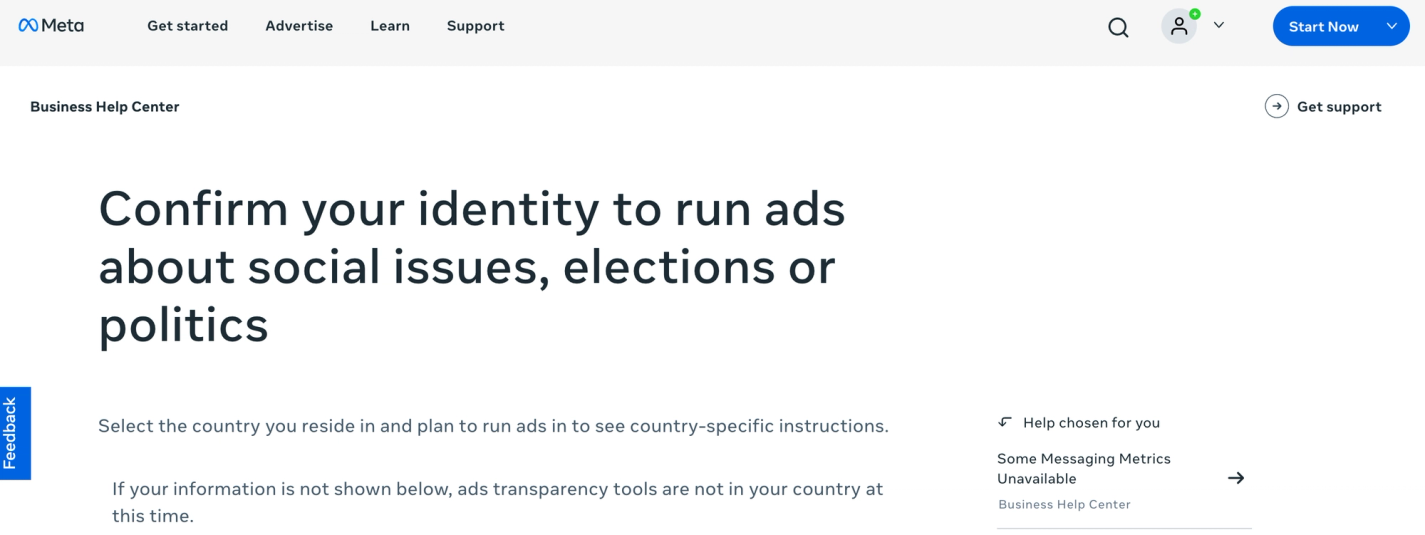
Task: Click the curved arrow by Help chosen for you
Action: click(x=1005, y=422)
